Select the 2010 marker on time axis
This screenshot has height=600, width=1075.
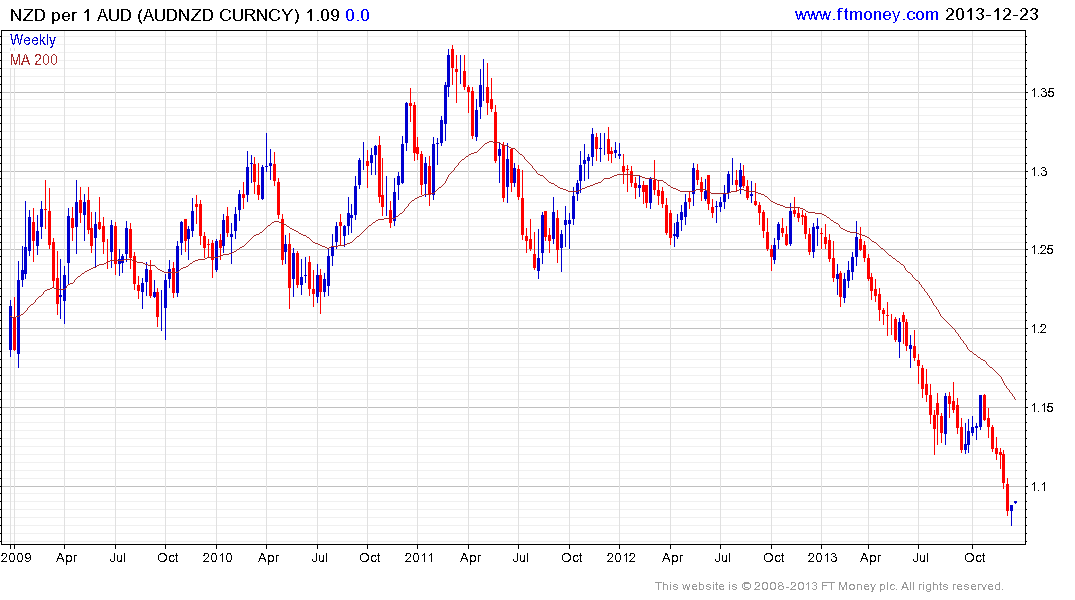pyautogui.click(x=217, y=556)
